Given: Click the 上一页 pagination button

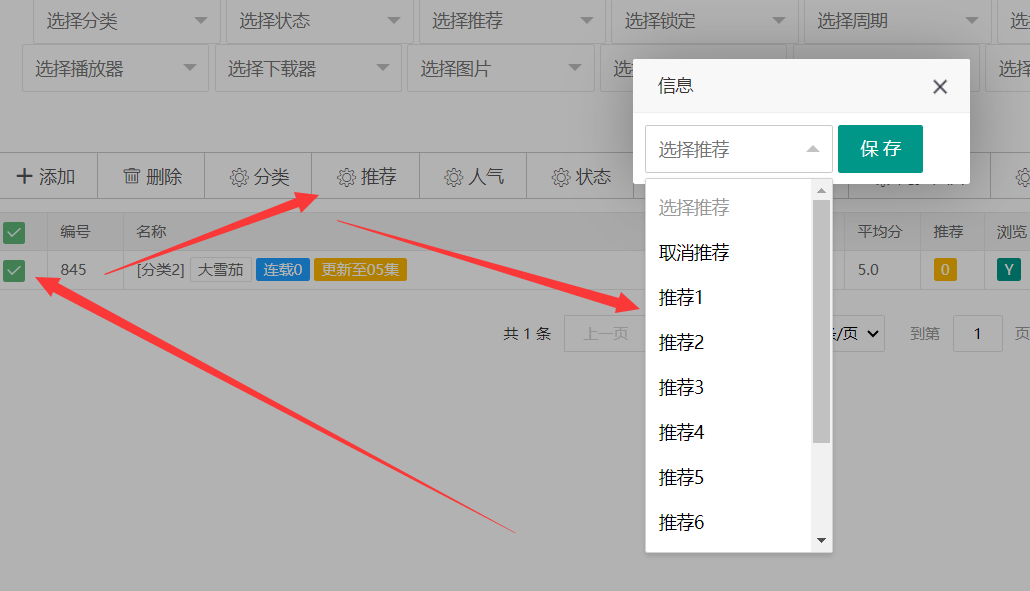Looking at the screenshot, I should click(x=605, y=334).
